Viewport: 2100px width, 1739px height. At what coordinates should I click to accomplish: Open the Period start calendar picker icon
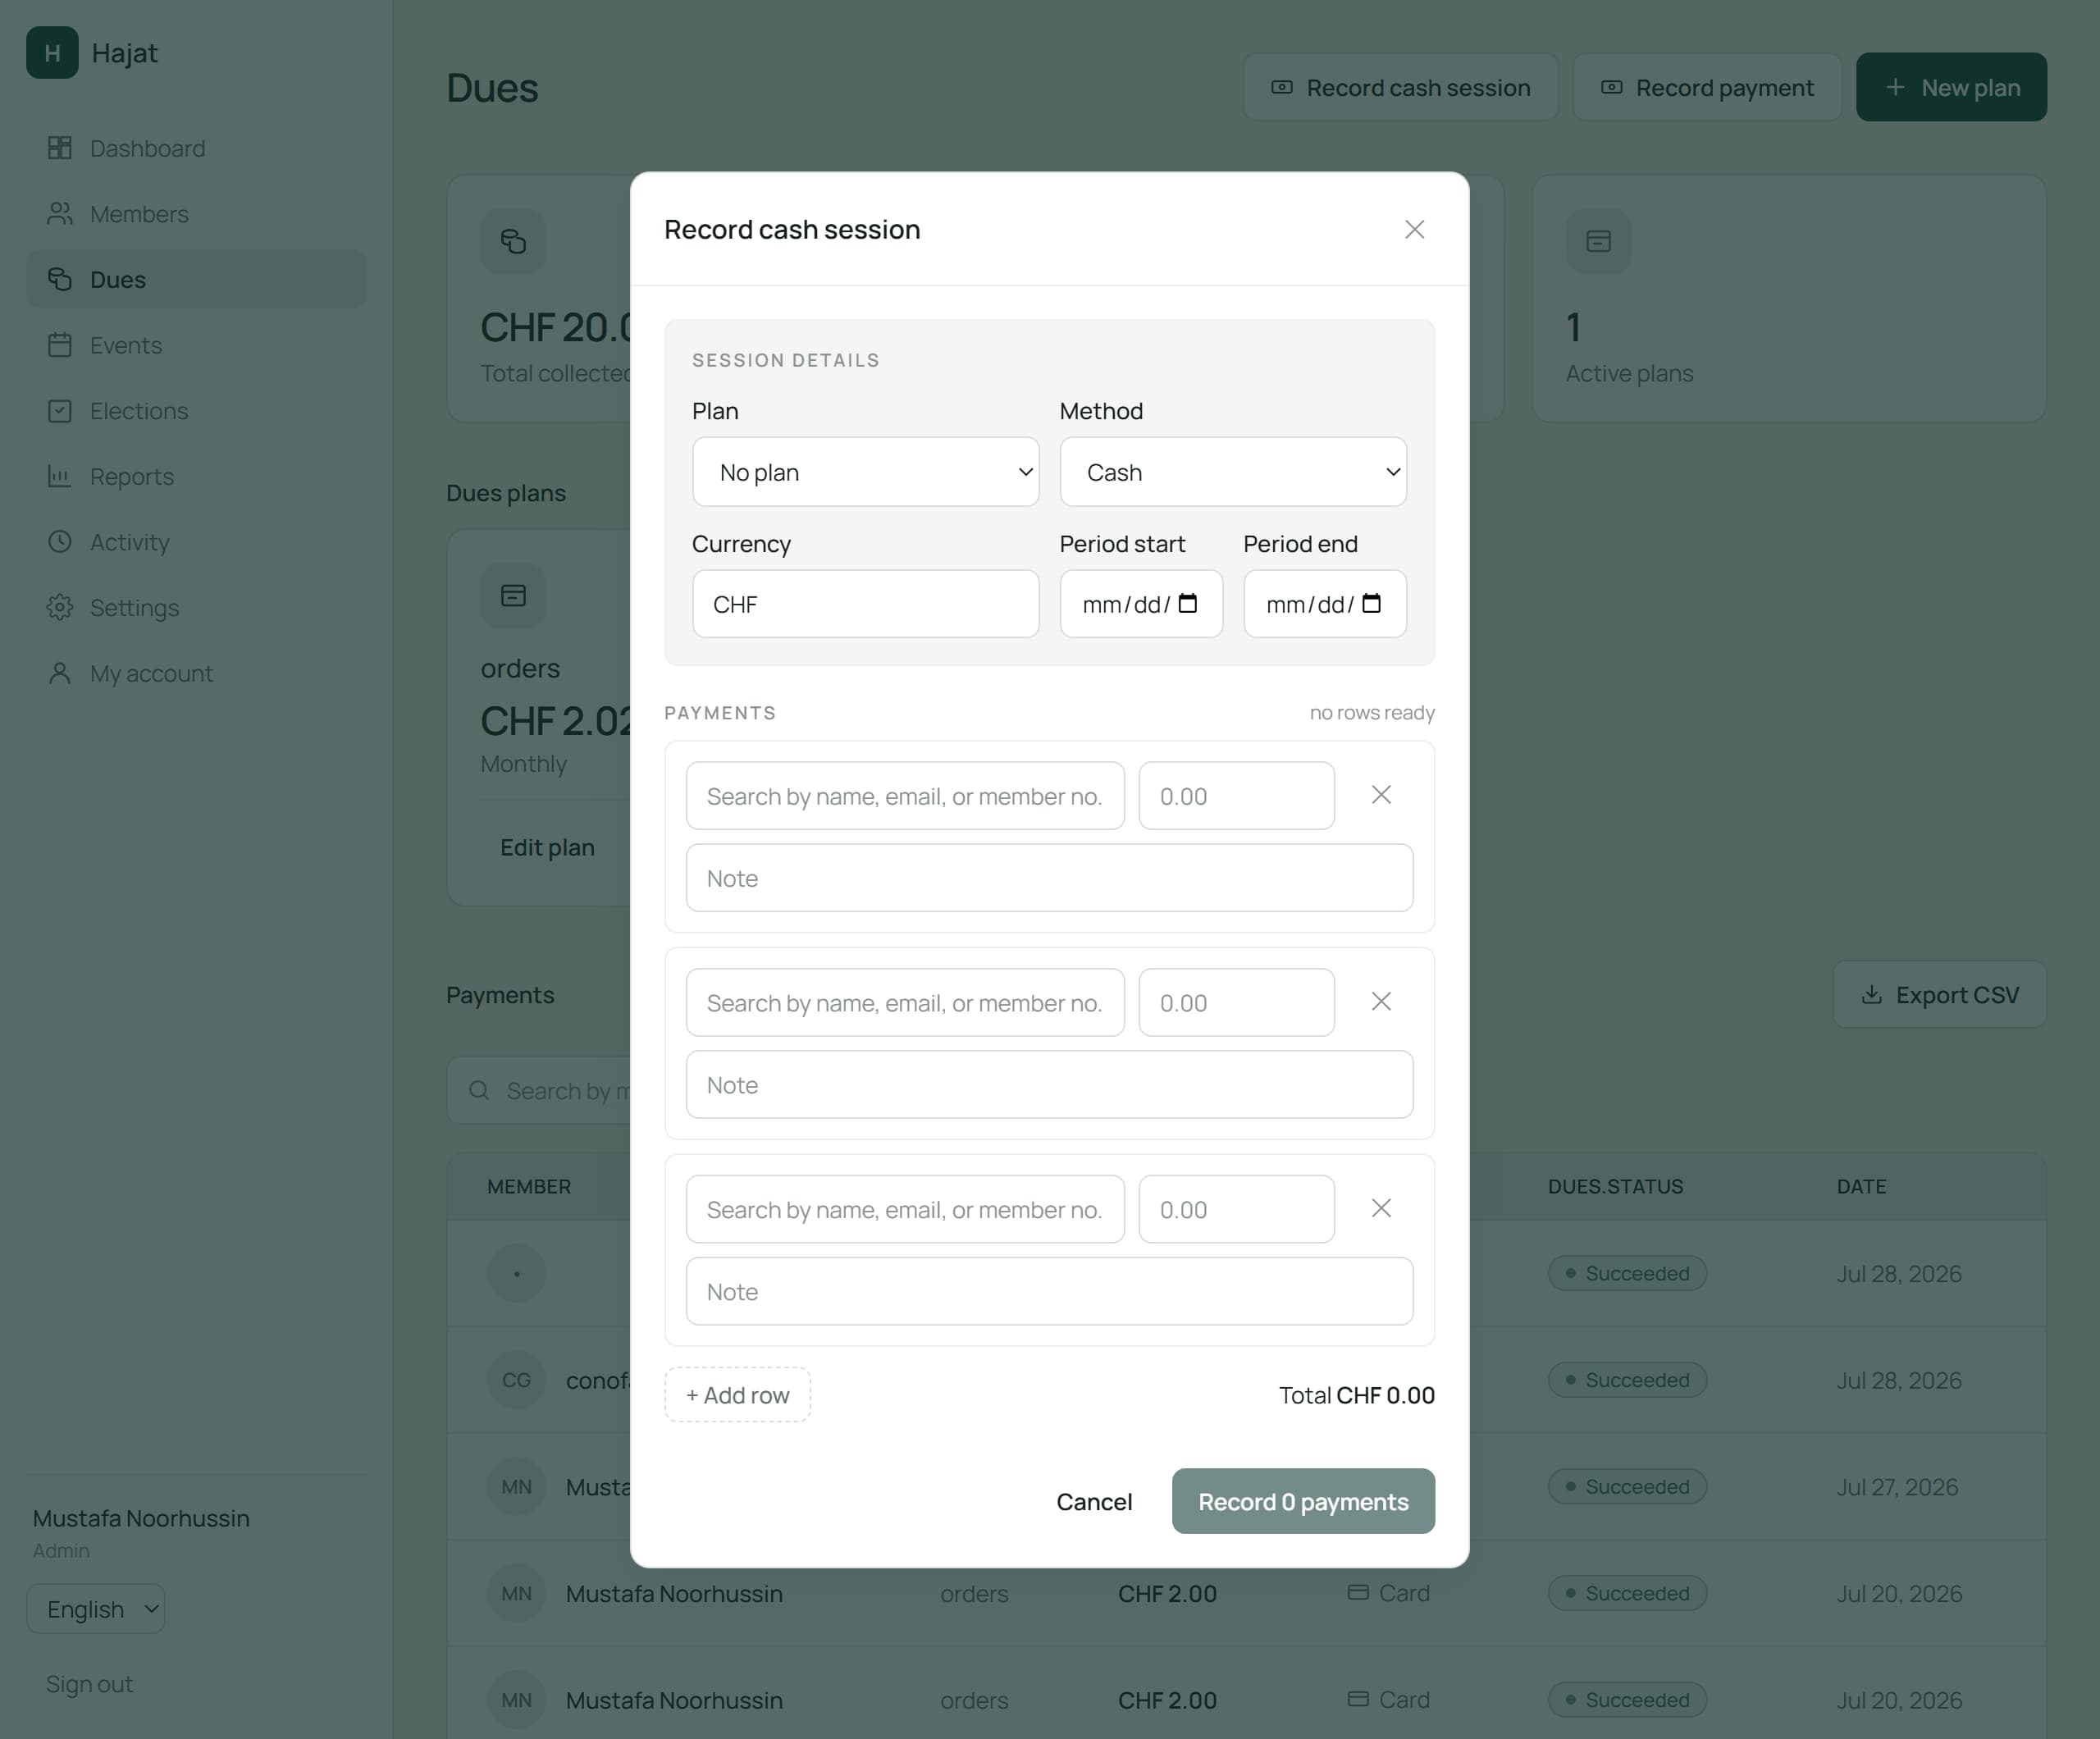click(1188, 604)
